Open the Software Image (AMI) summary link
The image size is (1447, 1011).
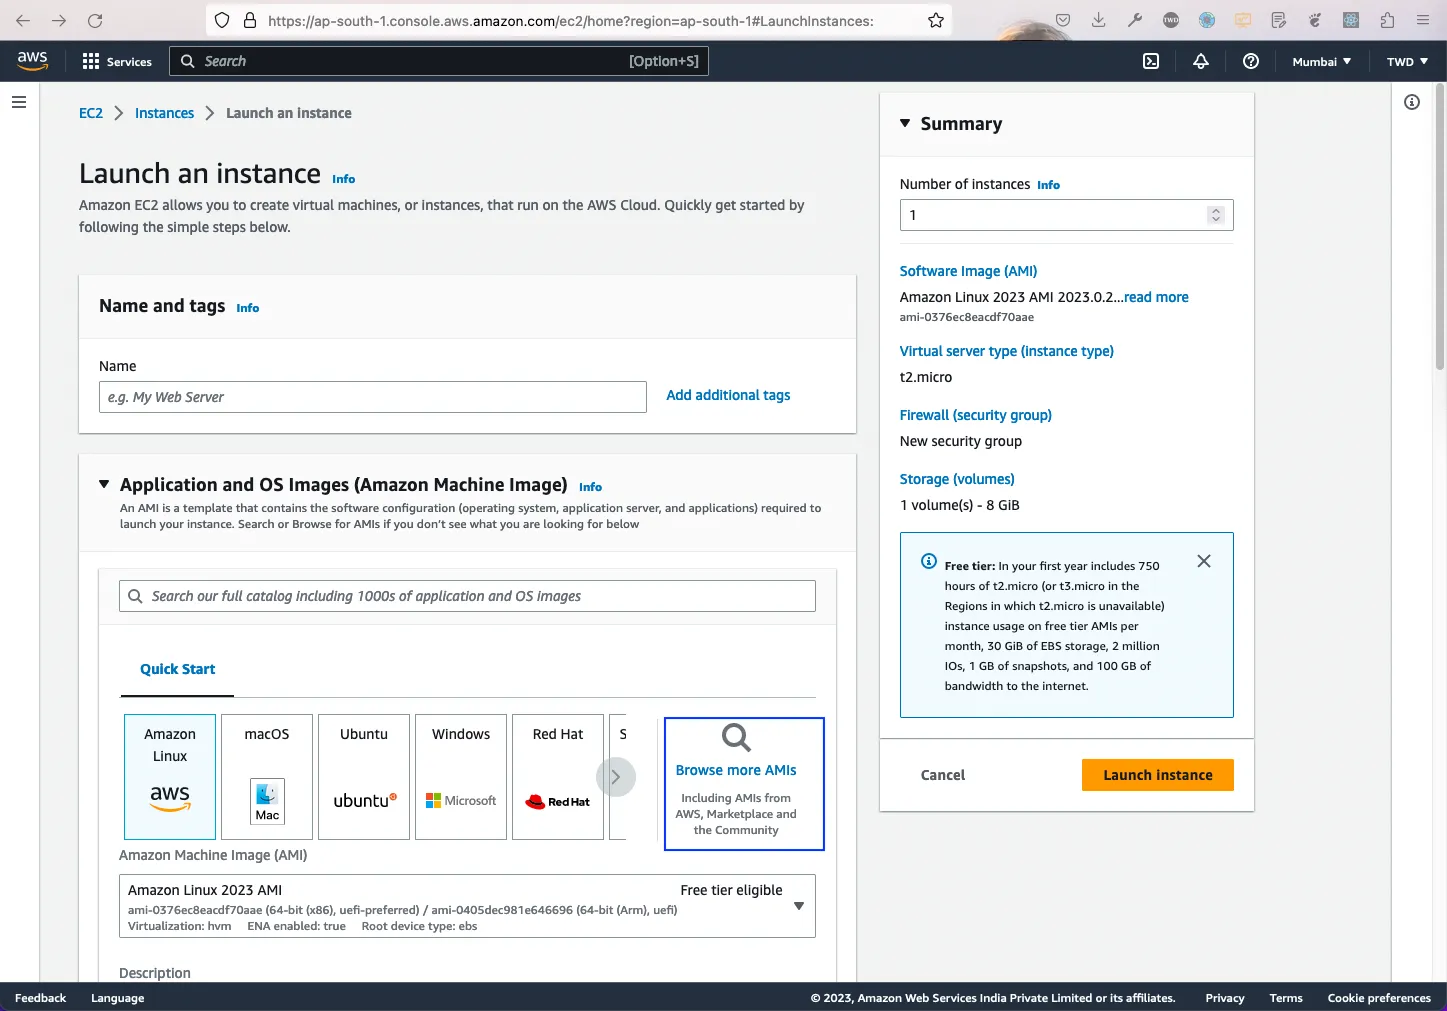click(968, 271)
